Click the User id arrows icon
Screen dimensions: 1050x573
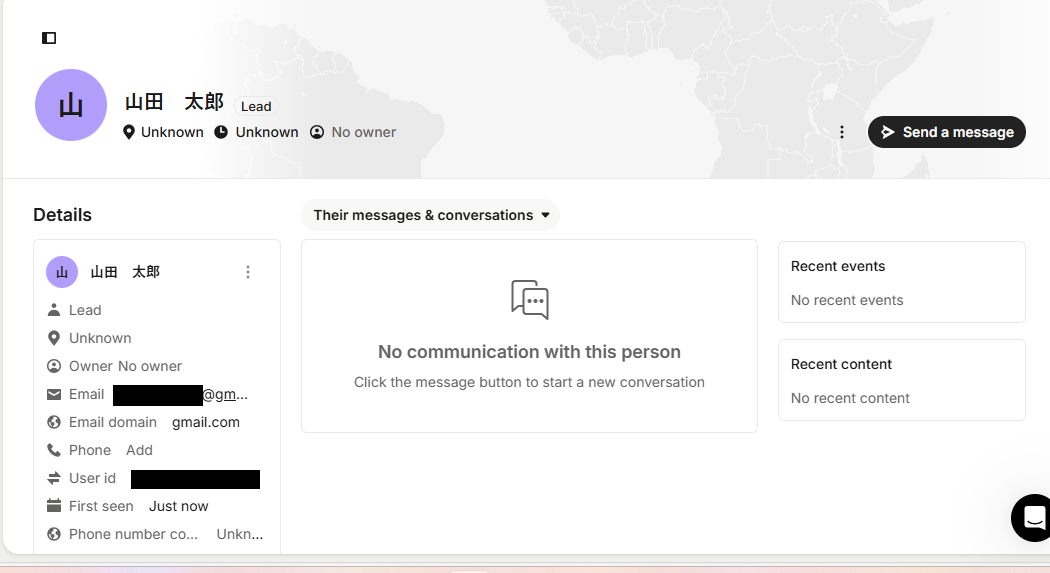pyautogui.click(x=54, y=478)
